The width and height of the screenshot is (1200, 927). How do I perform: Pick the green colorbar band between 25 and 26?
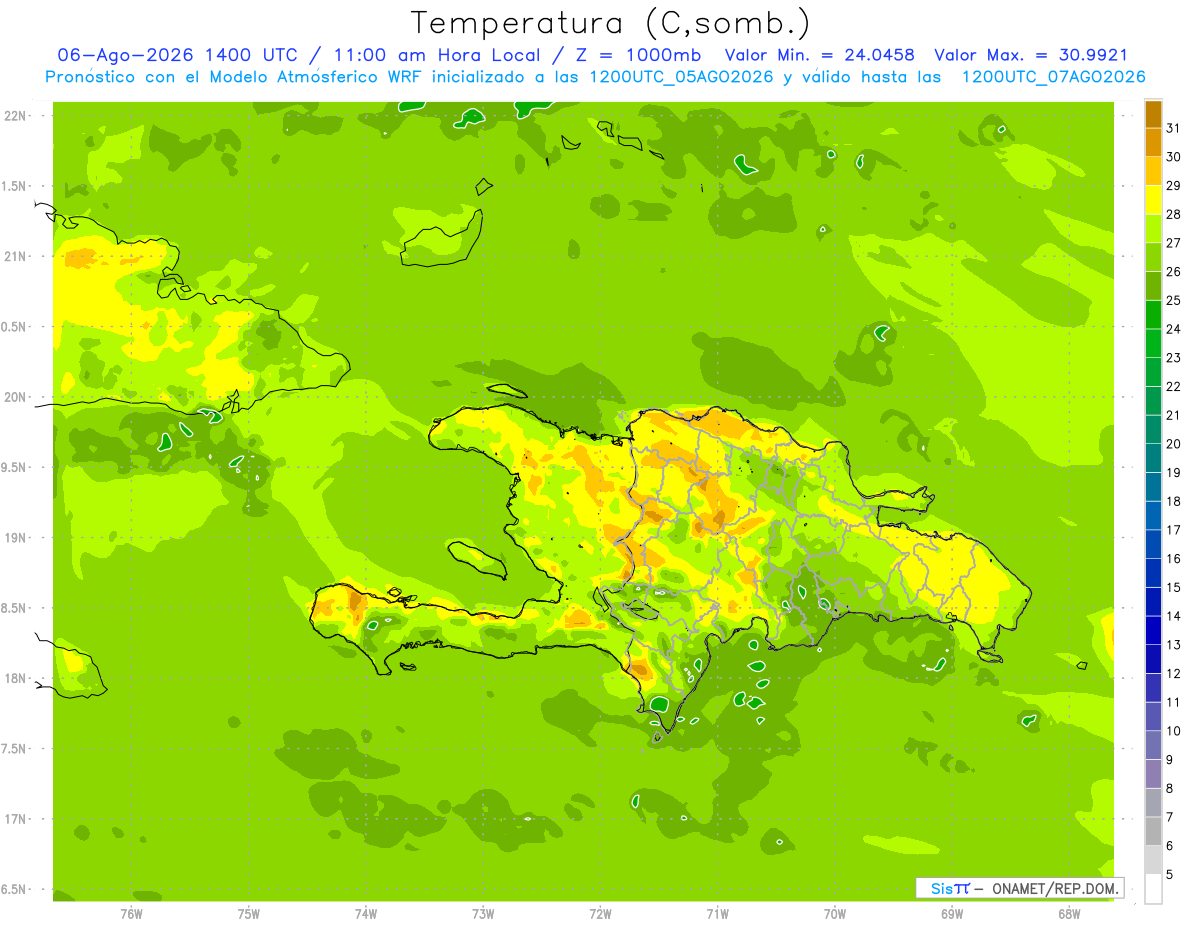(1153, 286)
